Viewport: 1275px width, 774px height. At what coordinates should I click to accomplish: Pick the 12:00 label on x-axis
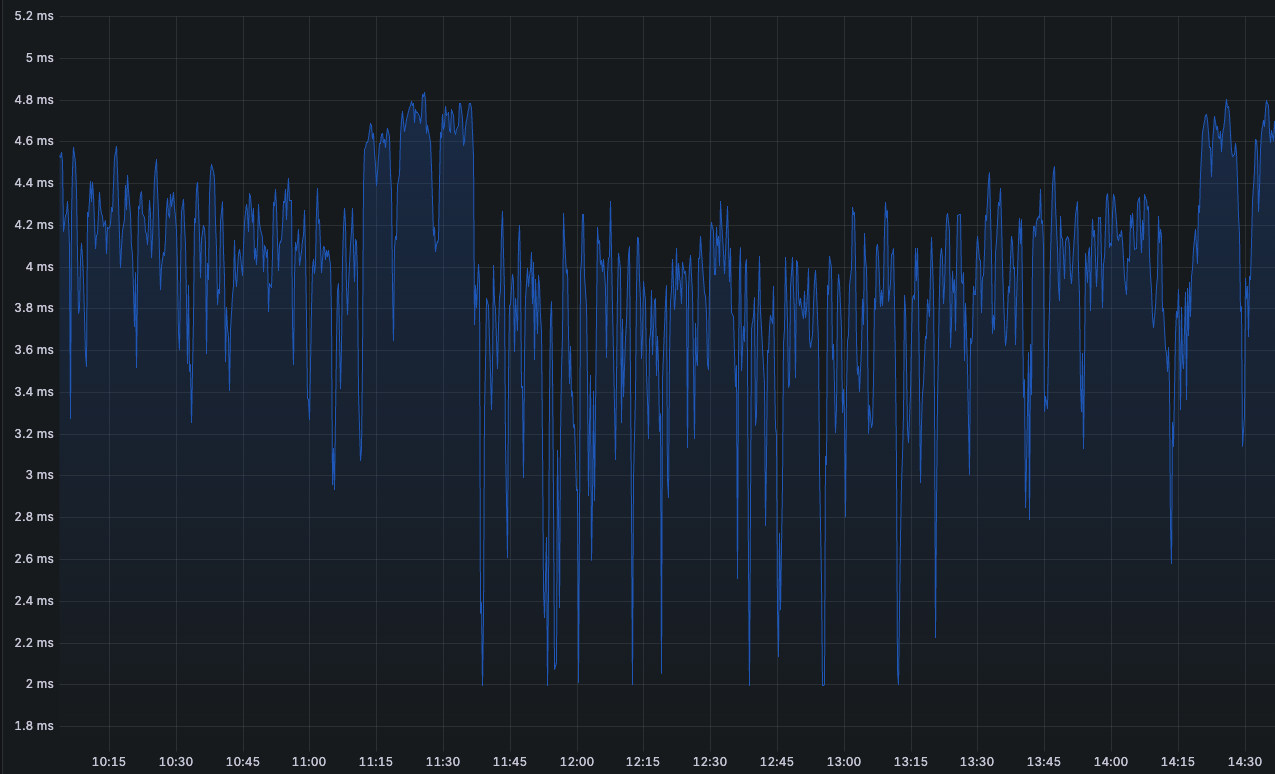[x=577, y=762]
